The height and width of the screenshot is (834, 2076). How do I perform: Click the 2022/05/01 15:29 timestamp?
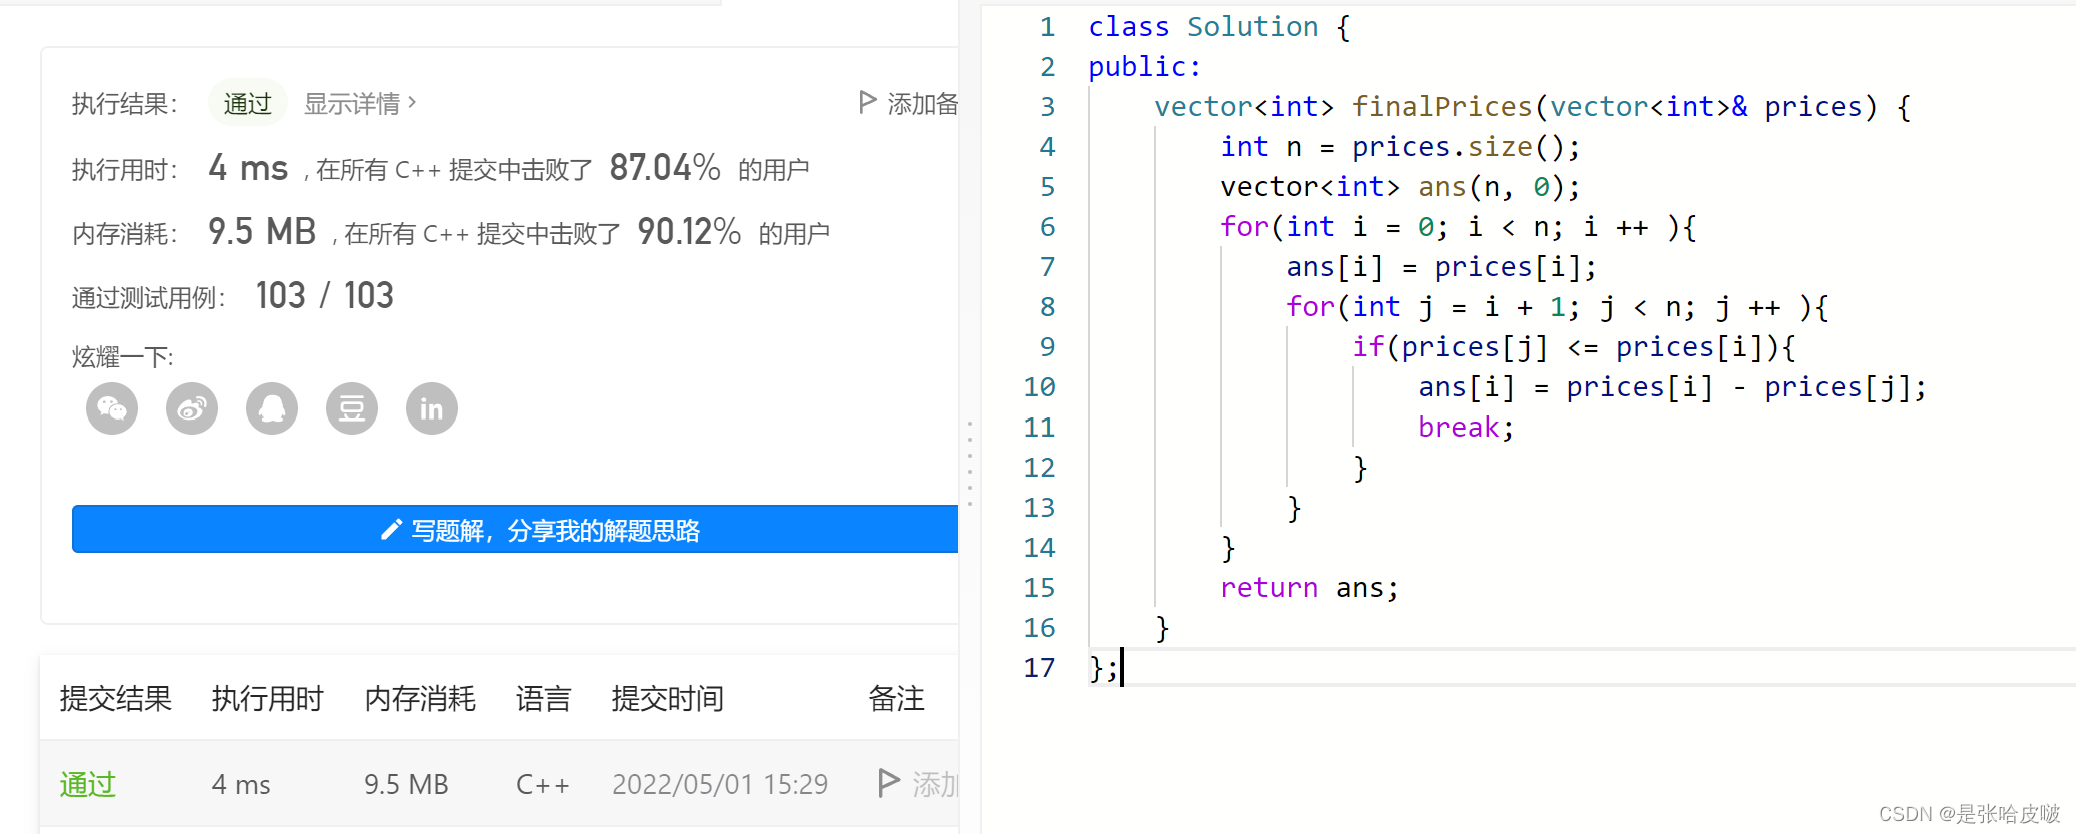click(x=720, y=784)
